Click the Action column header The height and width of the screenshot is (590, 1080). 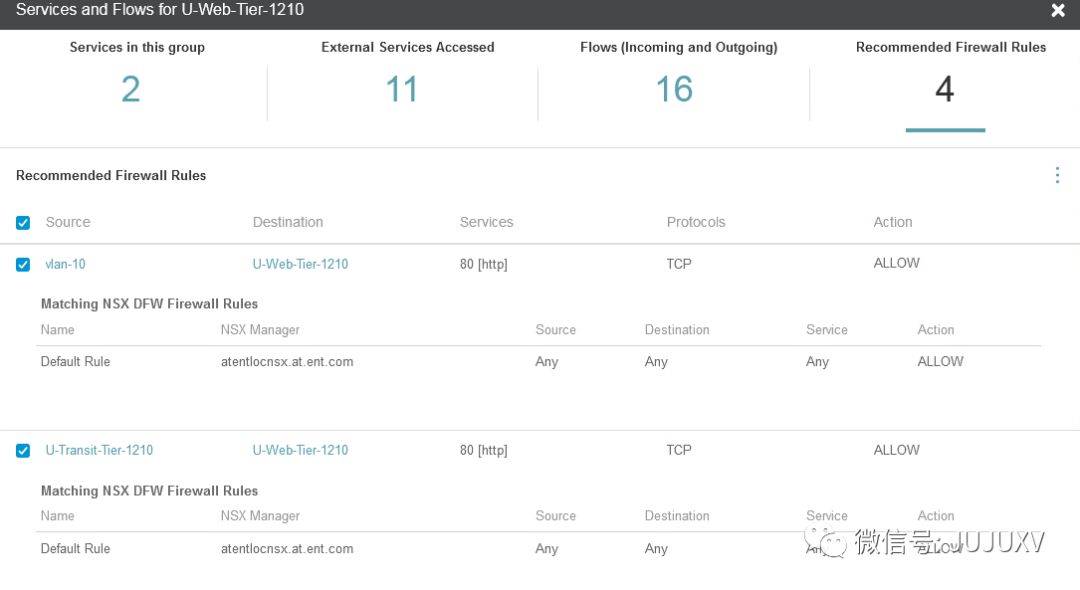point(893,222)
